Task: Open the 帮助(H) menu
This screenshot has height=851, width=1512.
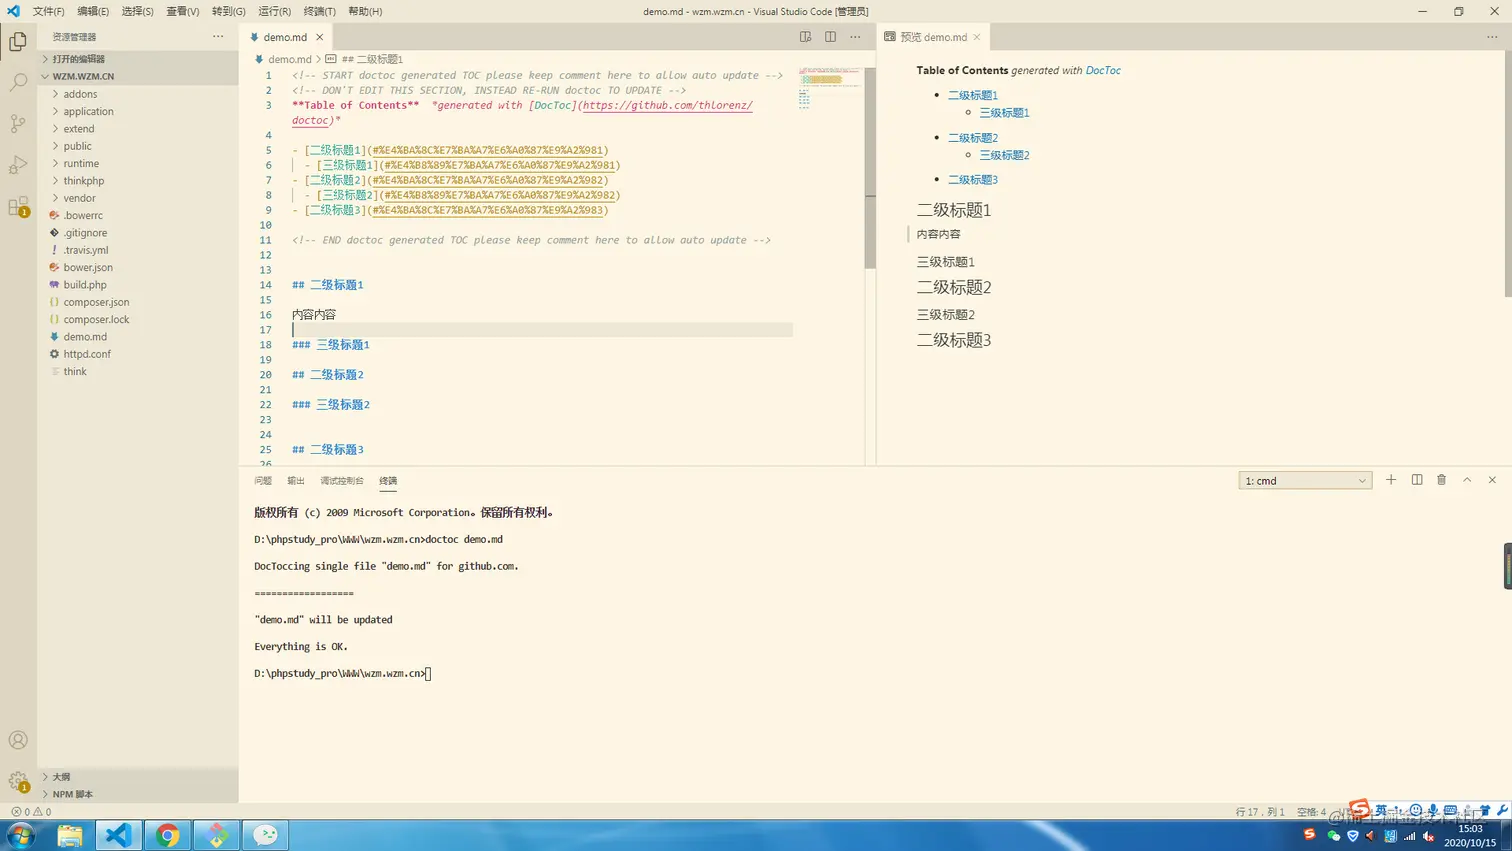Action: point(365,11)
